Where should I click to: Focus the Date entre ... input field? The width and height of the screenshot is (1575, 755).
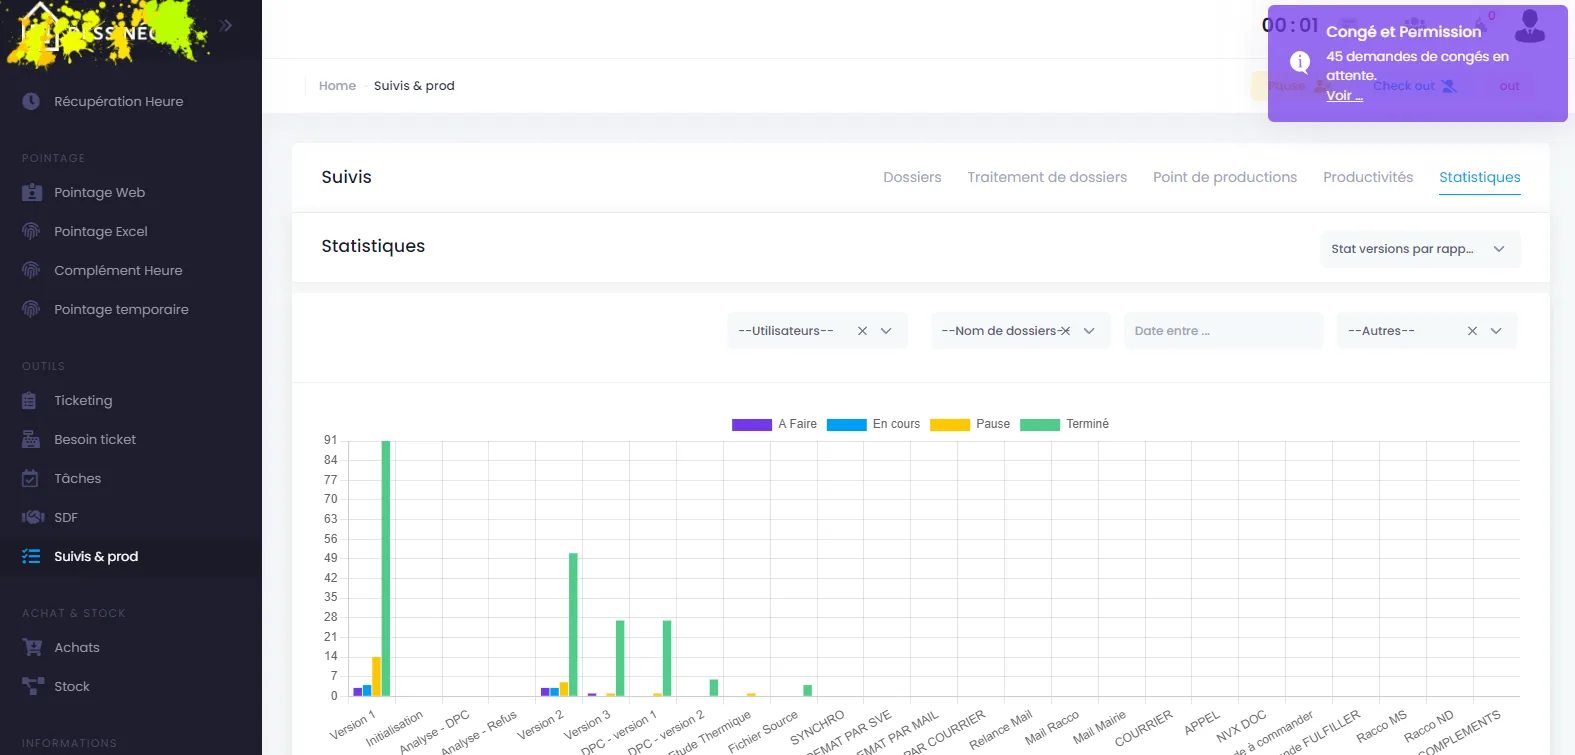[1223, 331]
